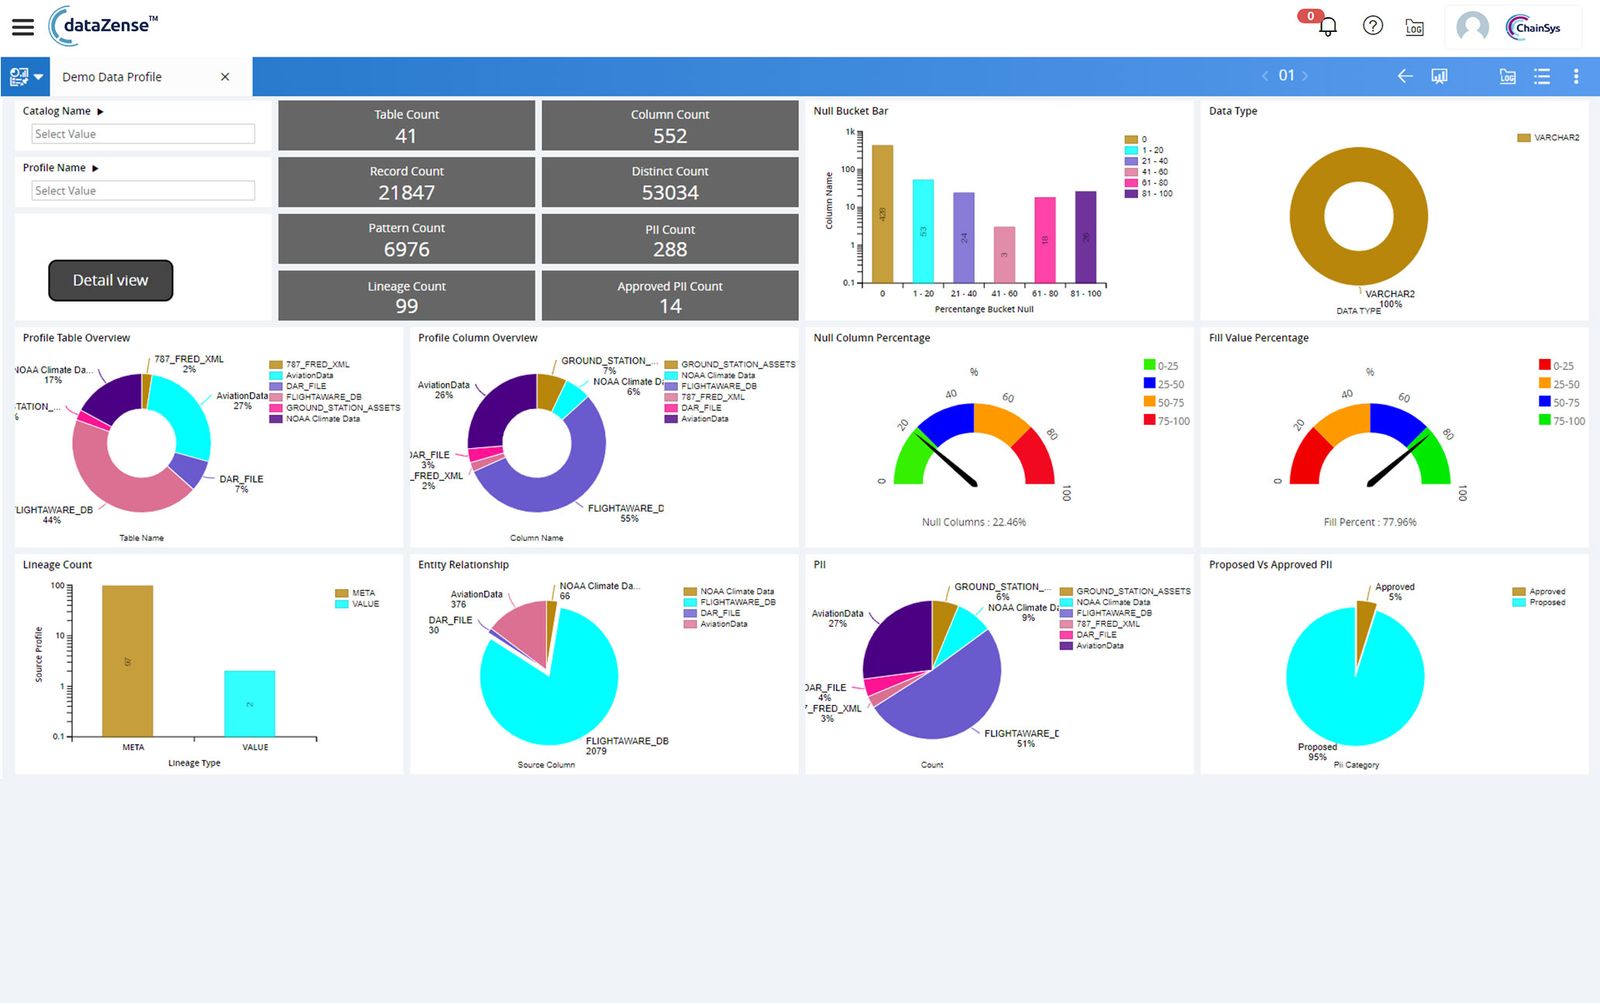Expand the Catalog Name filter arrow
Viewport: 1600px width, 1003px height.
point(100,112)
